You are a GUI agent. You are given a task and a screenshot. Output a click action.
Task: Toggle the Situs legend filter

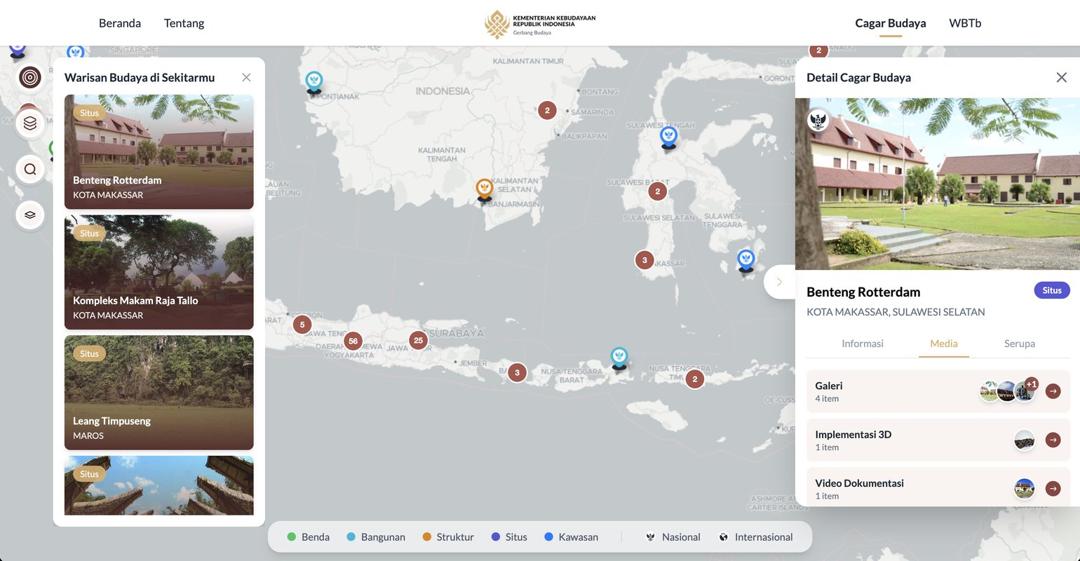point(509,537)
